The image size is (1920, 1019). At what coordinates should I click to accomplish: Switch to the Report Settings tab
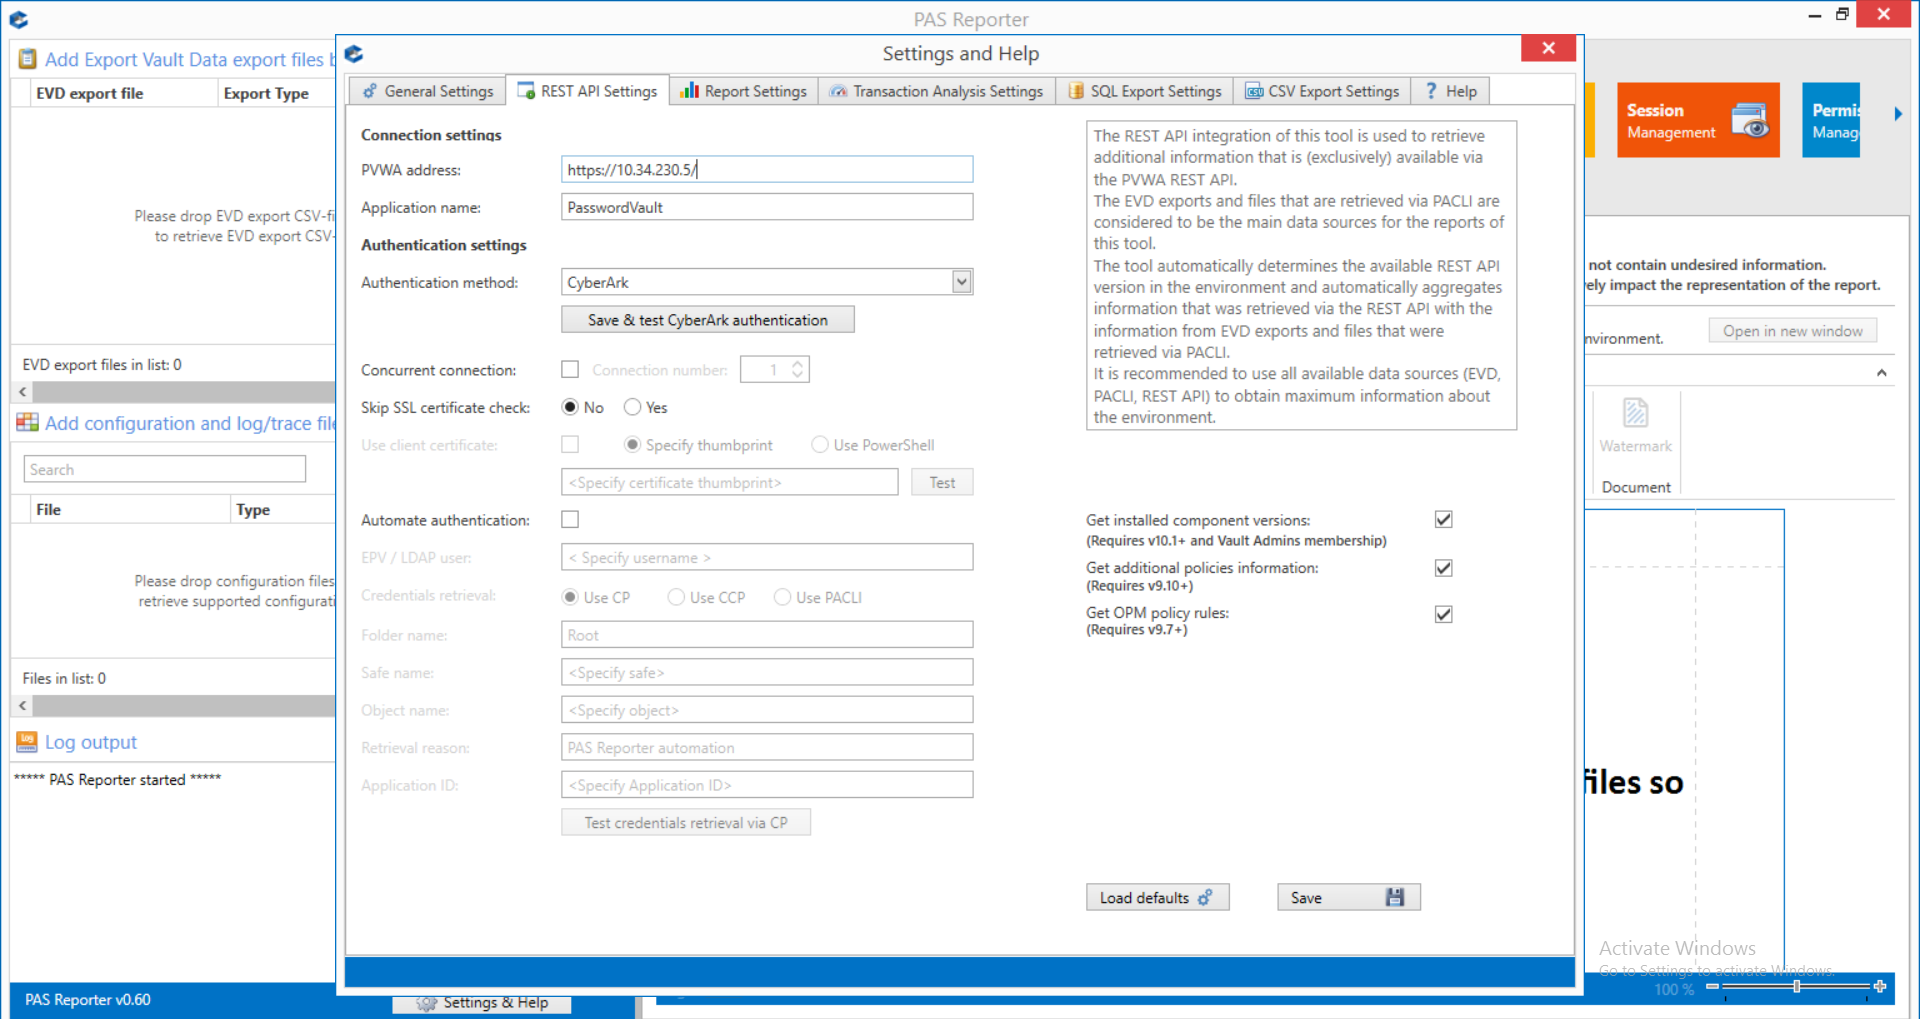point(743,91)
